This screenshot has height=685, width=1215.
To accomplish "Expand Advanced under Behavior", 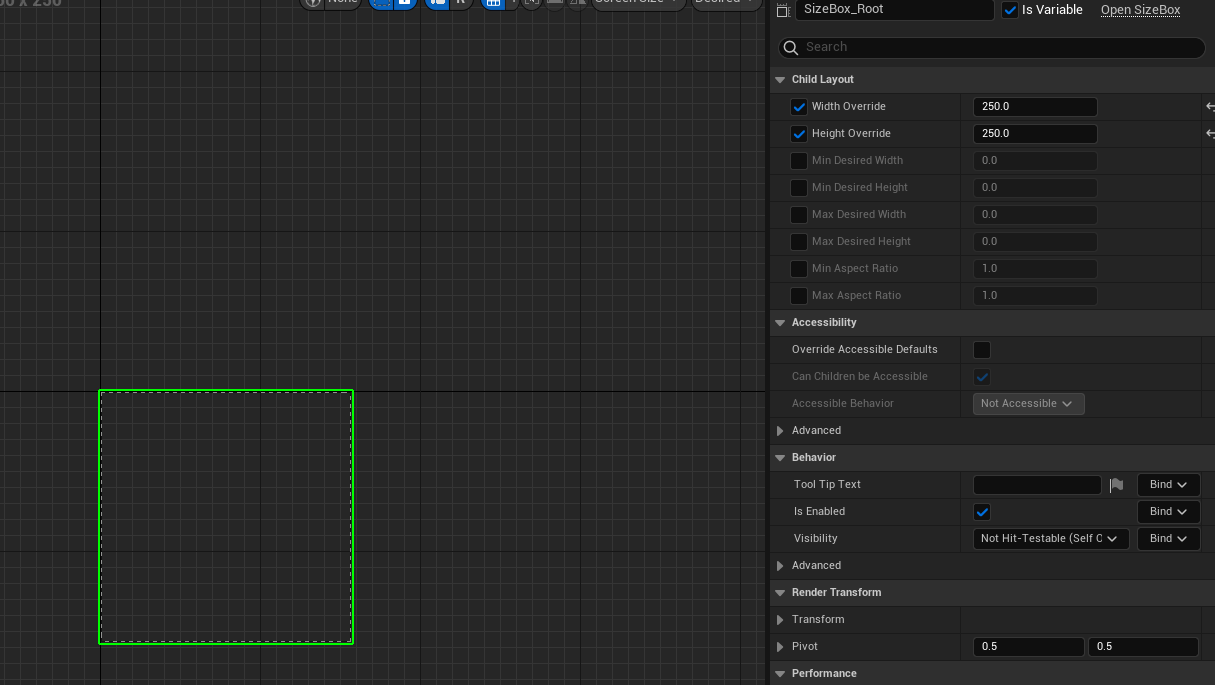I will 780,565.
